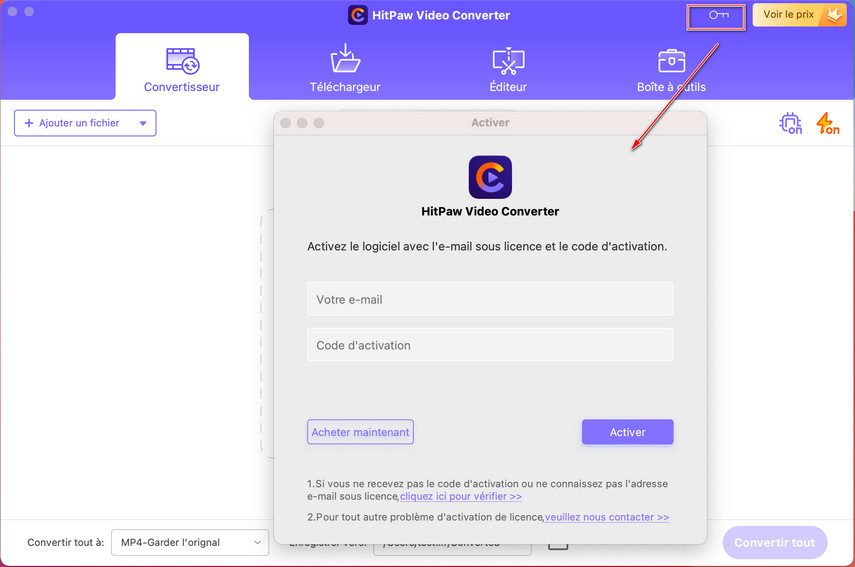Open veuillez nous contacter link
This screenshot has width=855, height=567.
607,517
